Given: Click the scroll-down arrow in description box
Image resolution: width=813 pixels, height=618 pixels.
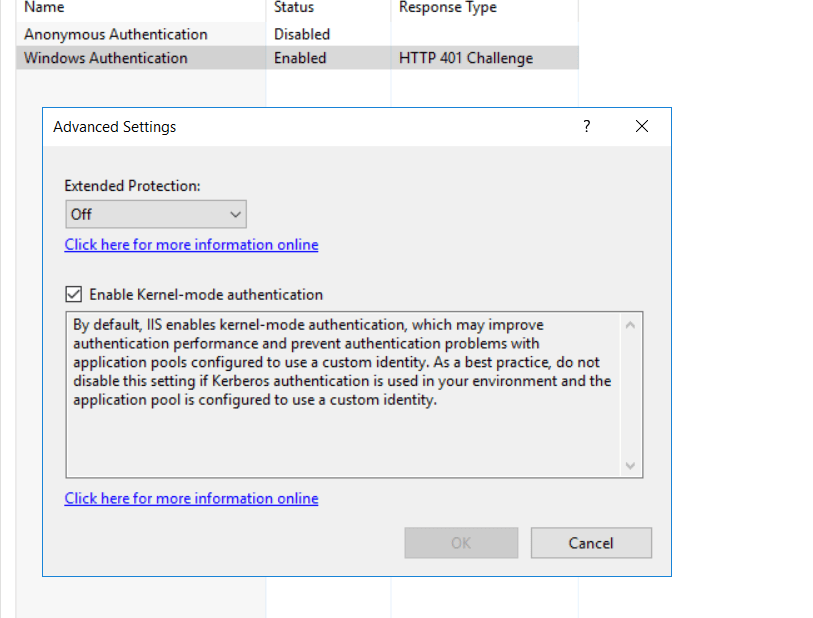Looking at the screenshot, I should pos(630,465).
